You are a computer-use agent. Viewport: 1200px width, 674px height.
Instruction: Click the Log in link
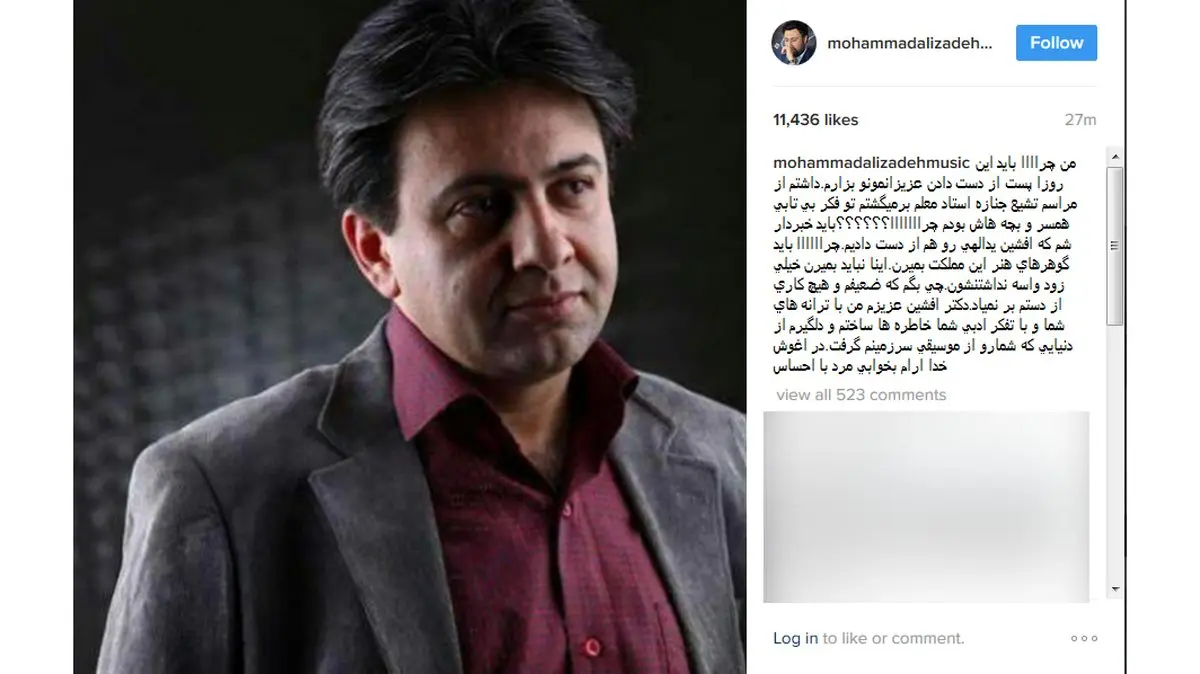coord(795,638)
